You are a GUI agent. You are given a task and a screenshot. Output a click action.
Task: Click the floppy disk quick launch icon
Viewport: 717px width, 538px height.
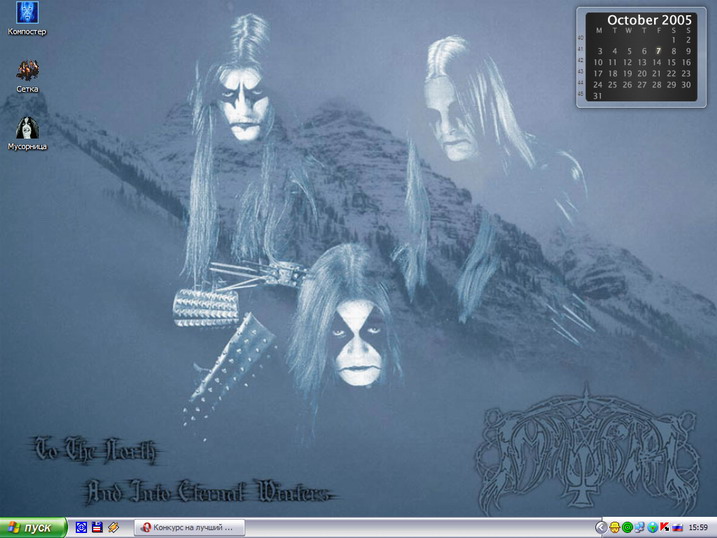pos(97,527)
